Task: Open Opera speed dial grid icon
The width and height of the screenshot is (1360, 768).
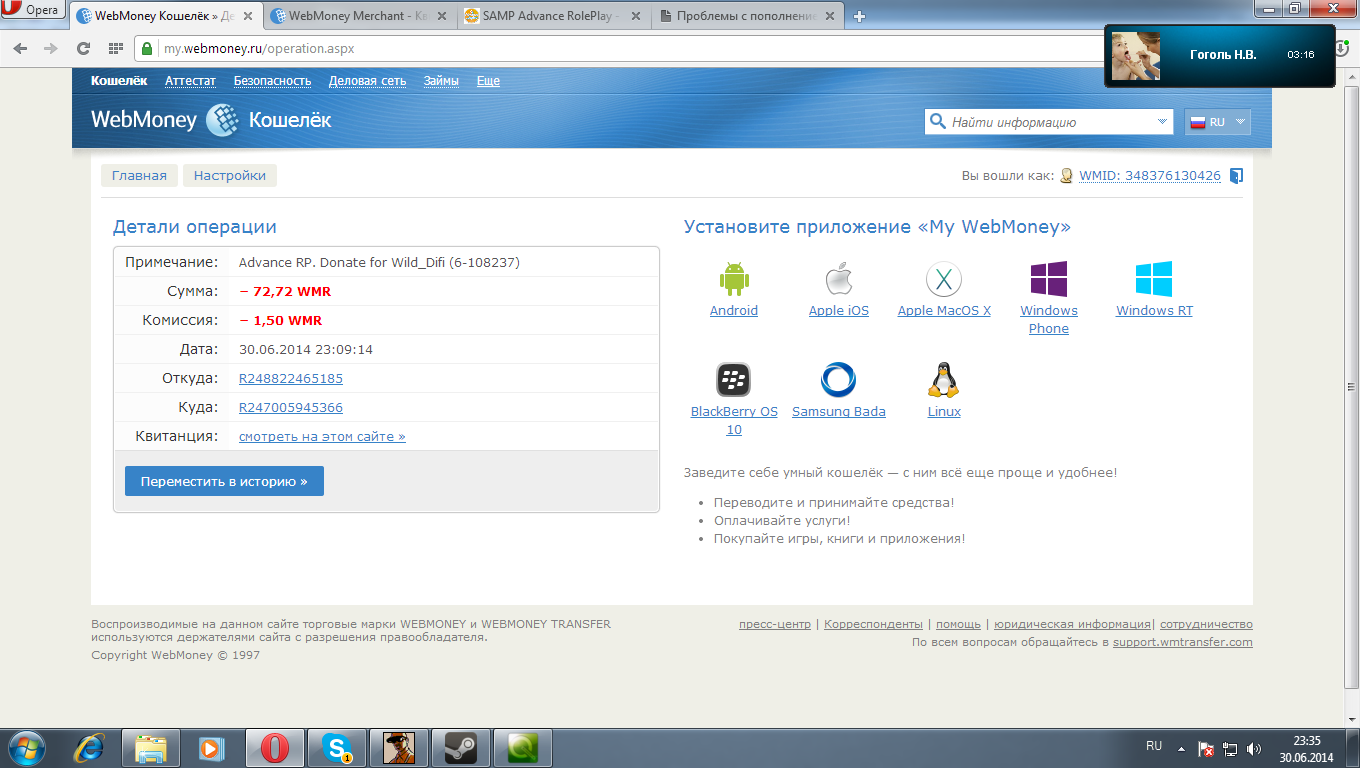Action: coord(116,48)
